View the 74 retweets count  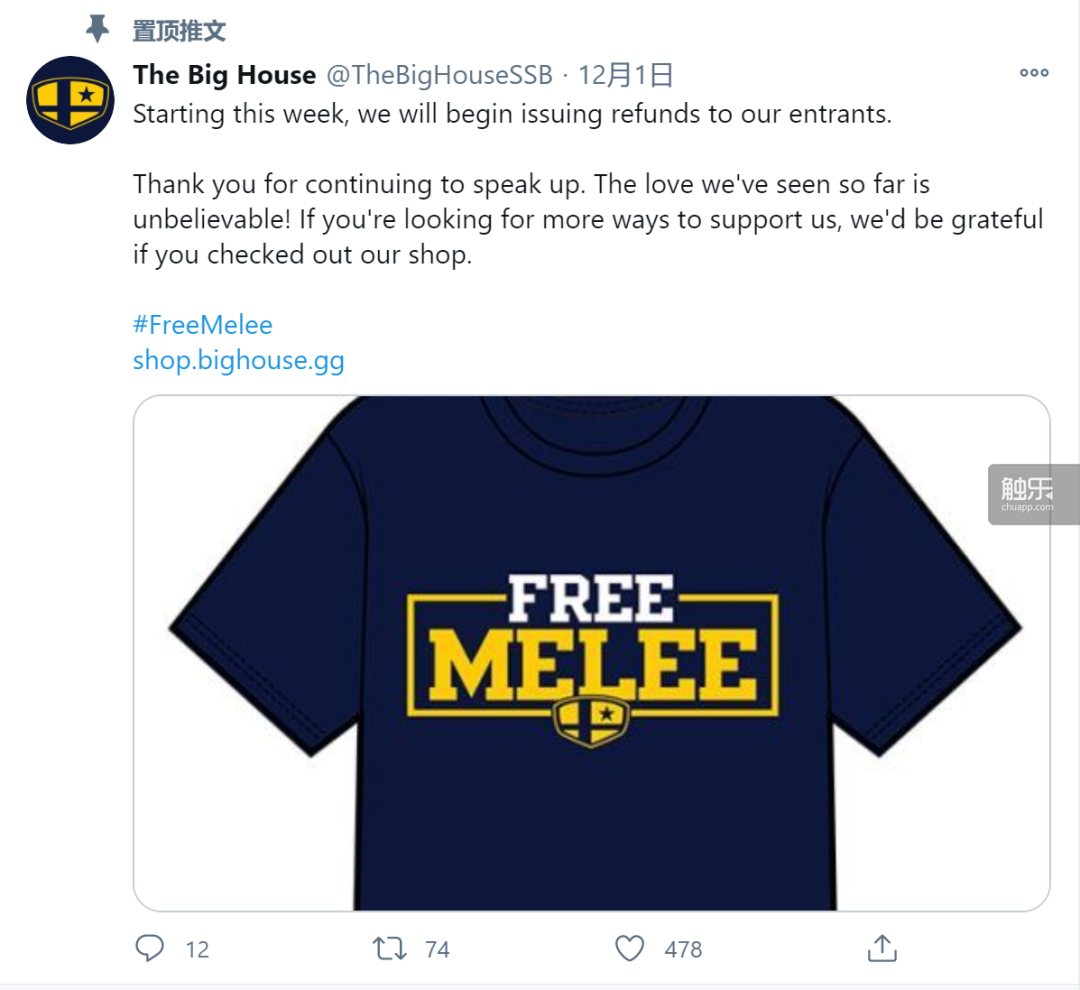tap(437, 949)
